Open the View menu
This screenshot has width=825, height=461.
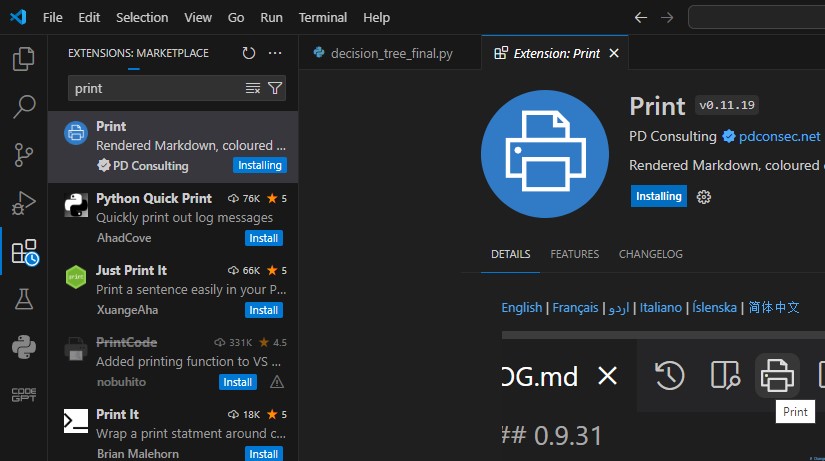(198, 17)
